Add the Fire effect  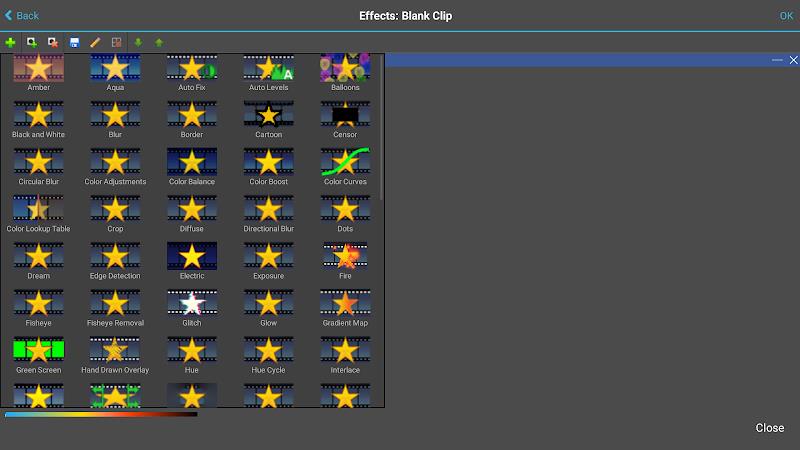pos(345,261)
